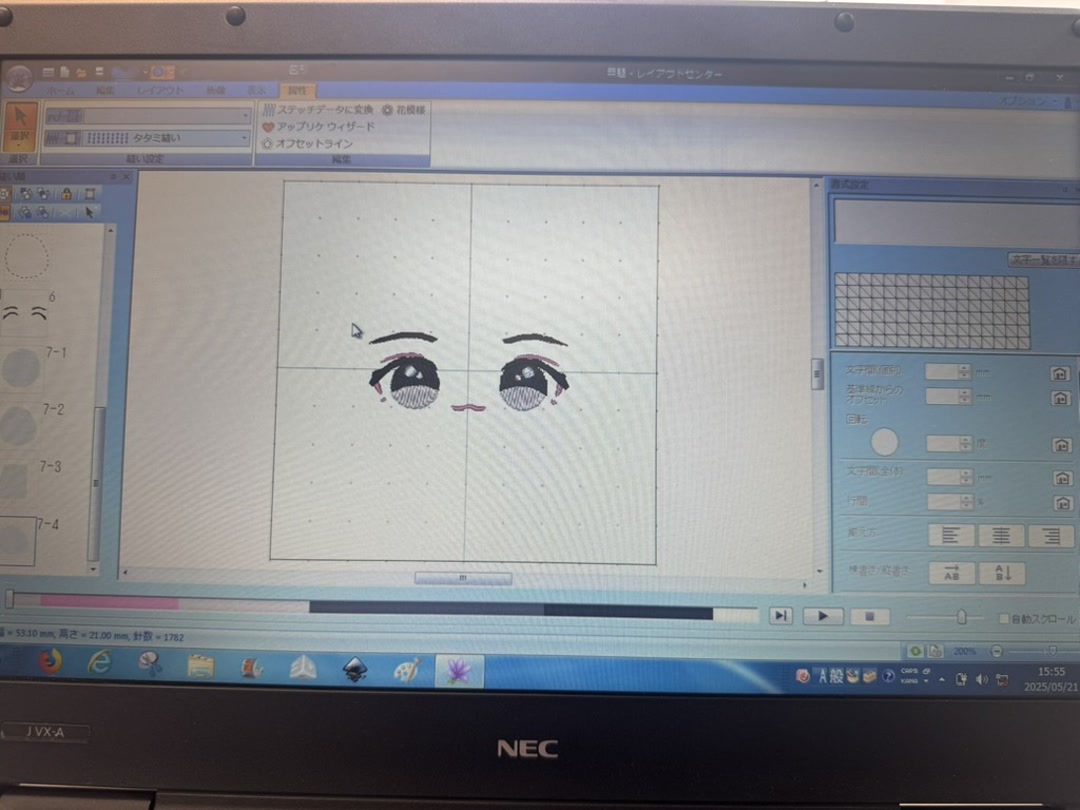
Task: Click the 行間 percent spinner arrows
Action: 966,501
